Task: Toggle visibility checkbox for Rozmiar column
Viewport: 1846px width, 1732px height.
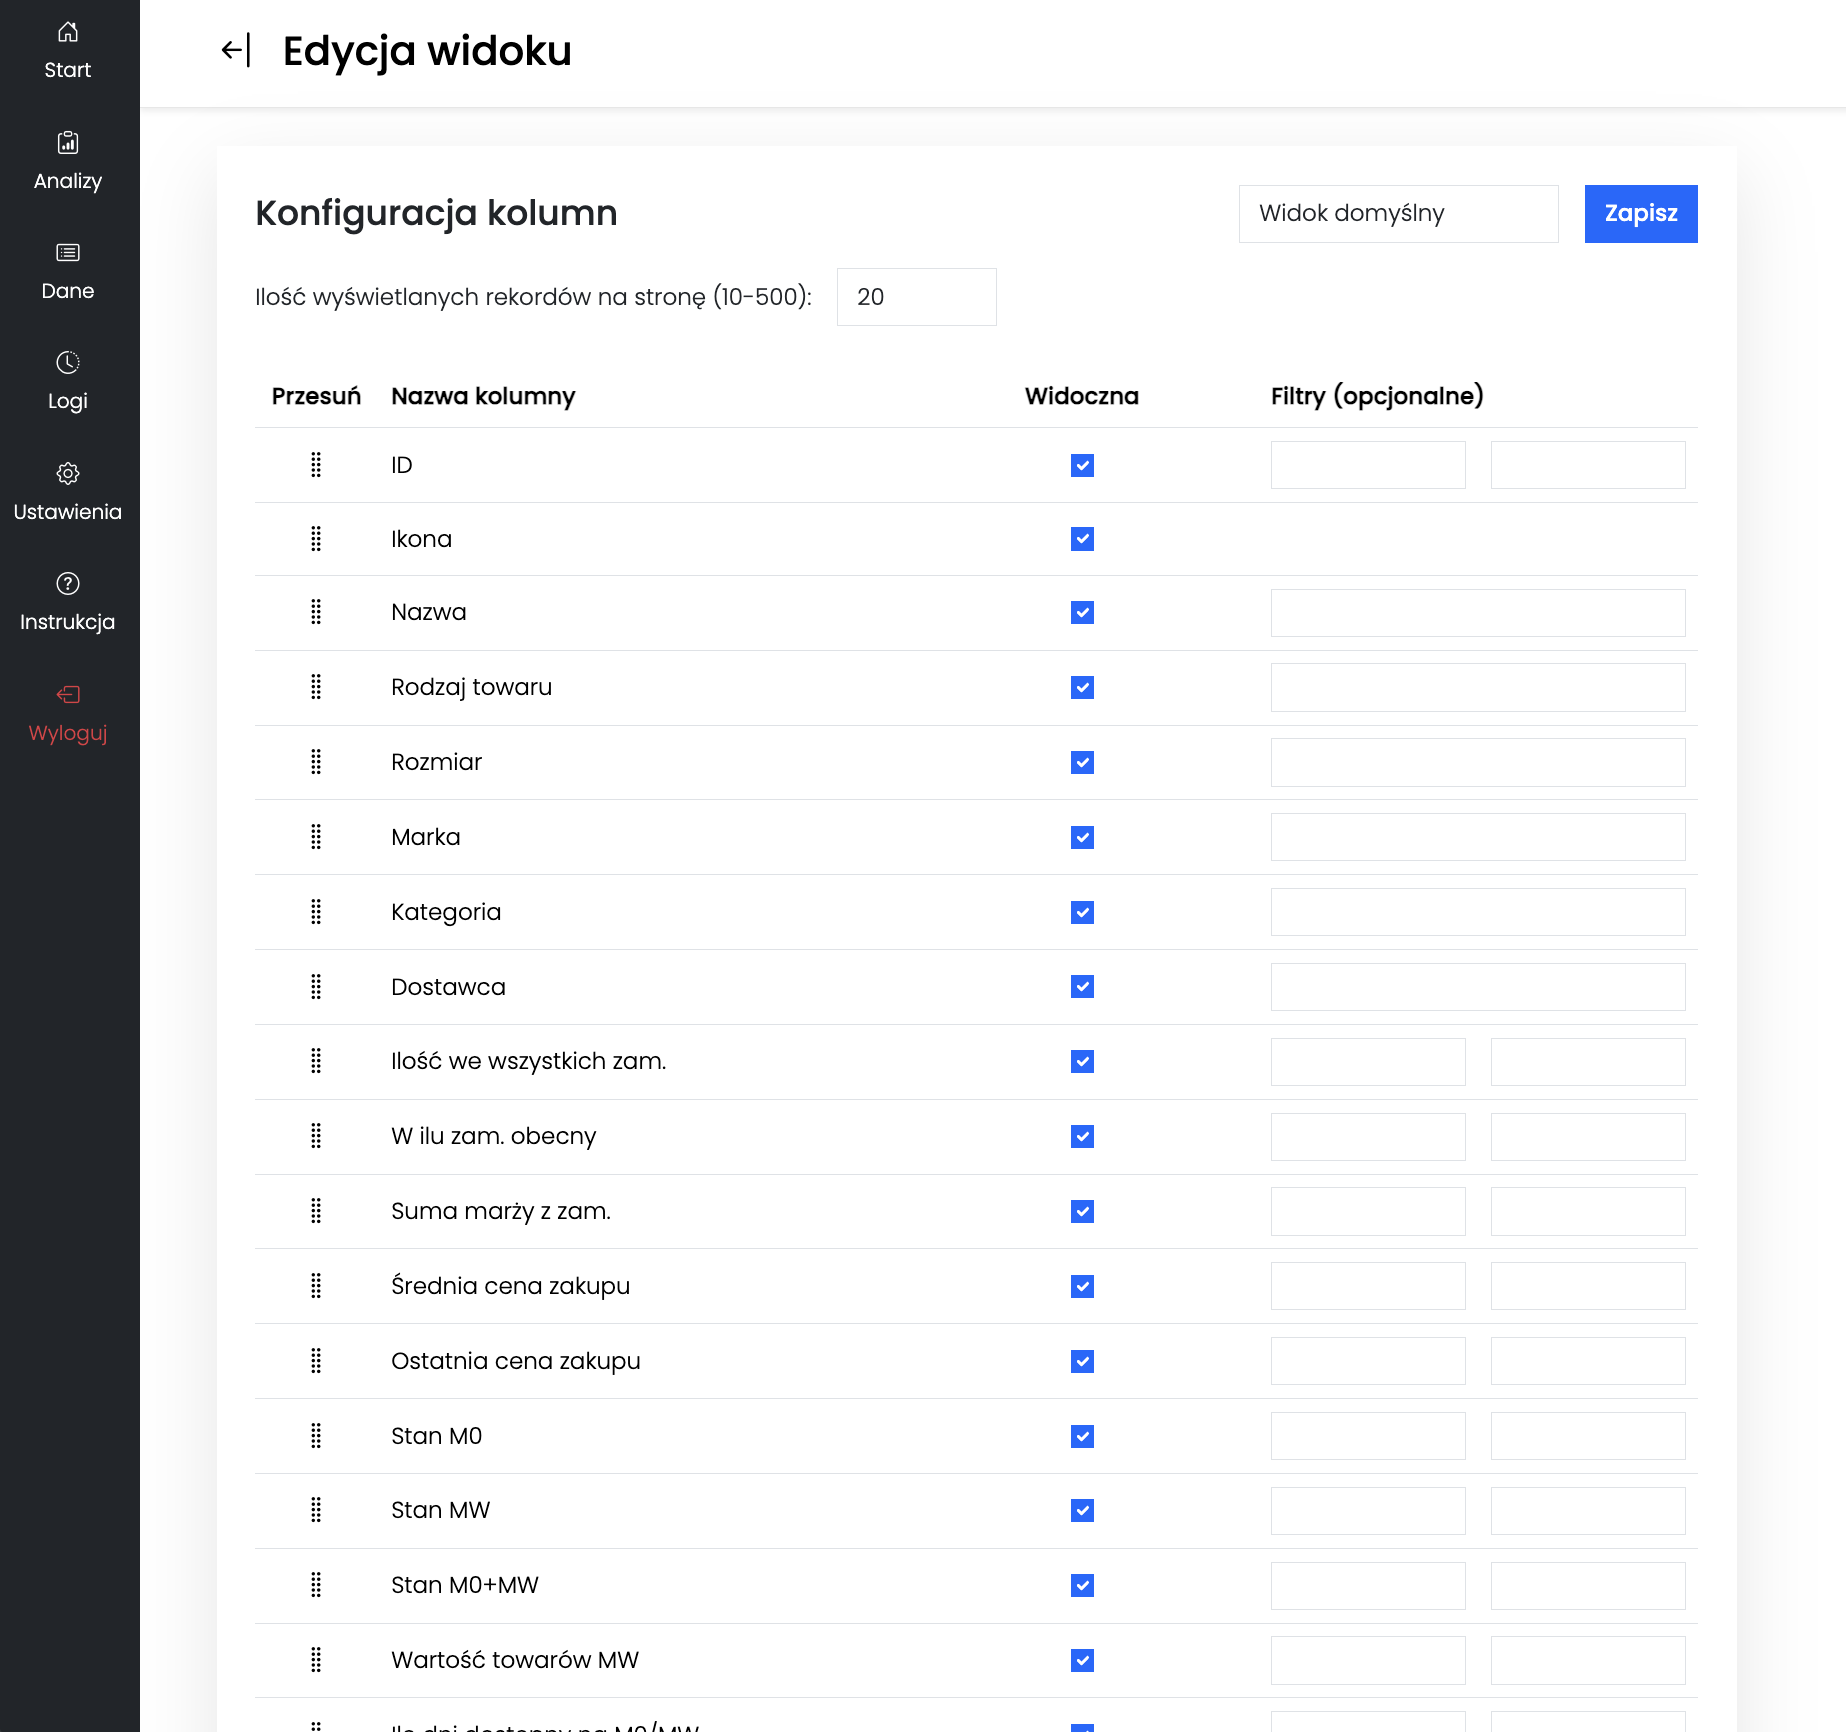Action: tap(1082, 763)
